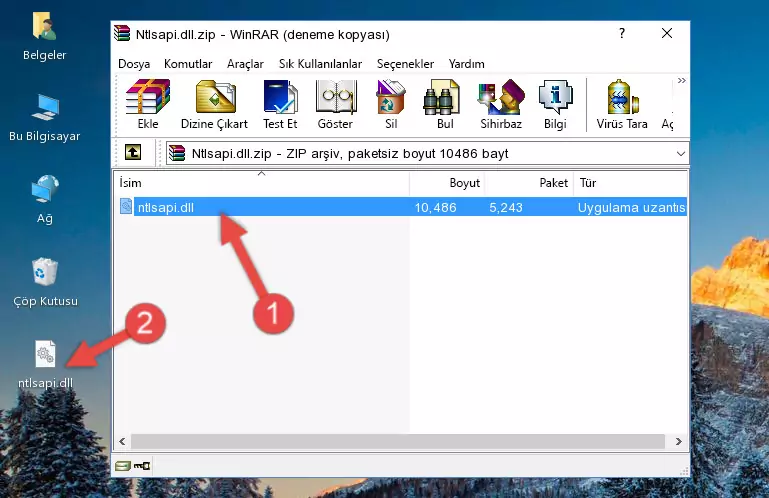Sort by the Paket column header
The height and width of the screenshot is (498, 769).
[x=529, y=183]
